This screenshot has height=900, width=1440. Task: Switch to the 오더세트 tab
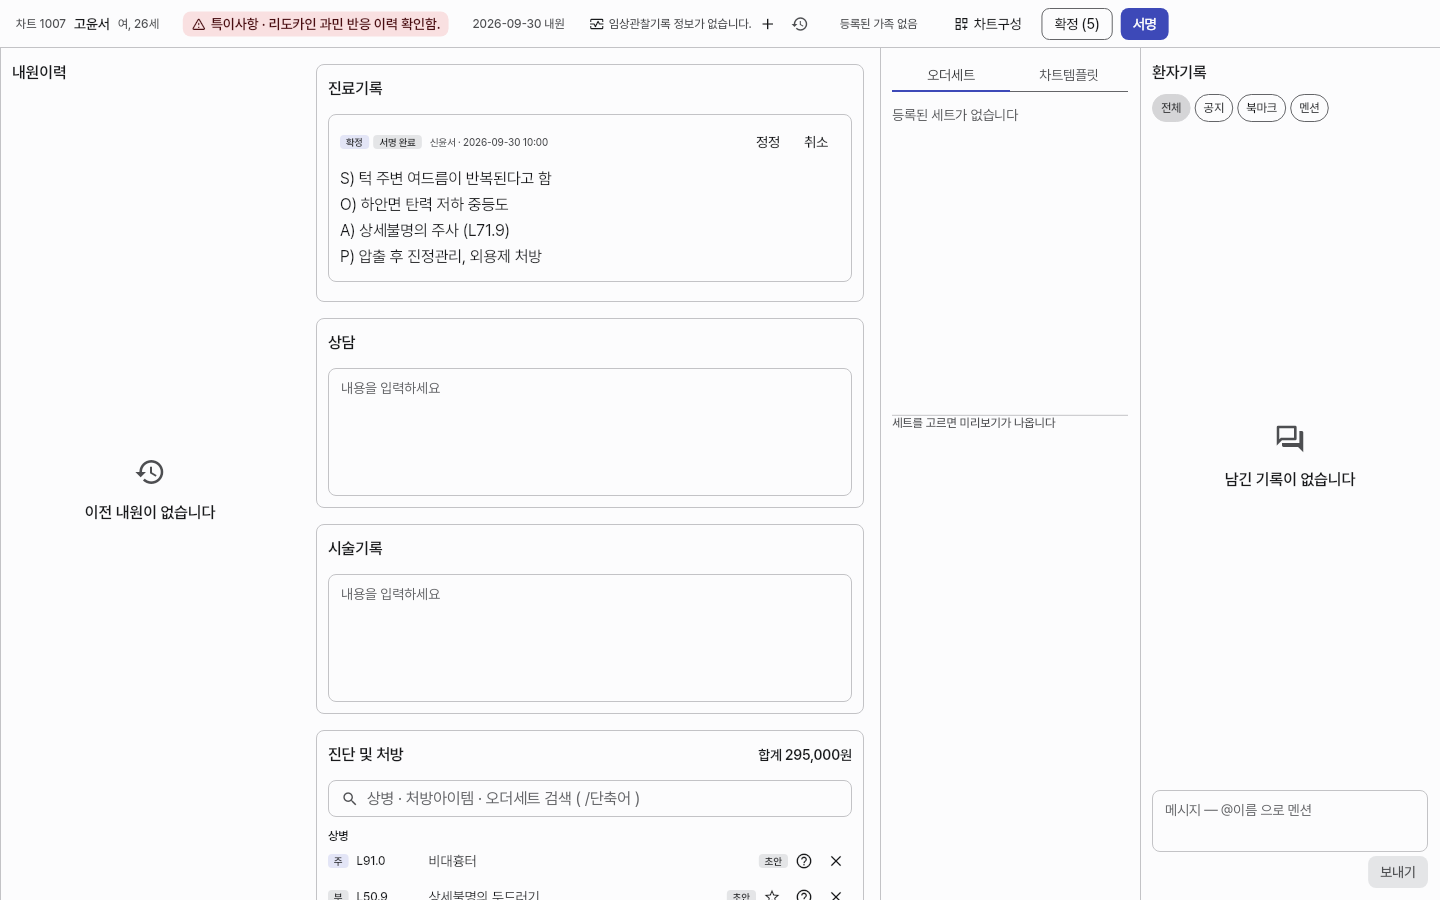(x=951, y=76)
